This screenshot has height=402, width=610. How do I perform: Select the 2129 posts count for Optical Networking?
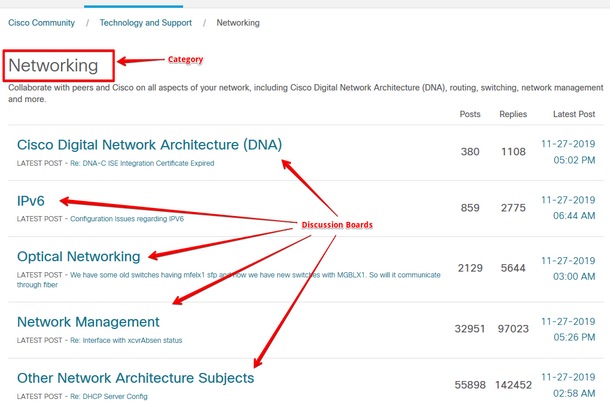click(470, 268)
